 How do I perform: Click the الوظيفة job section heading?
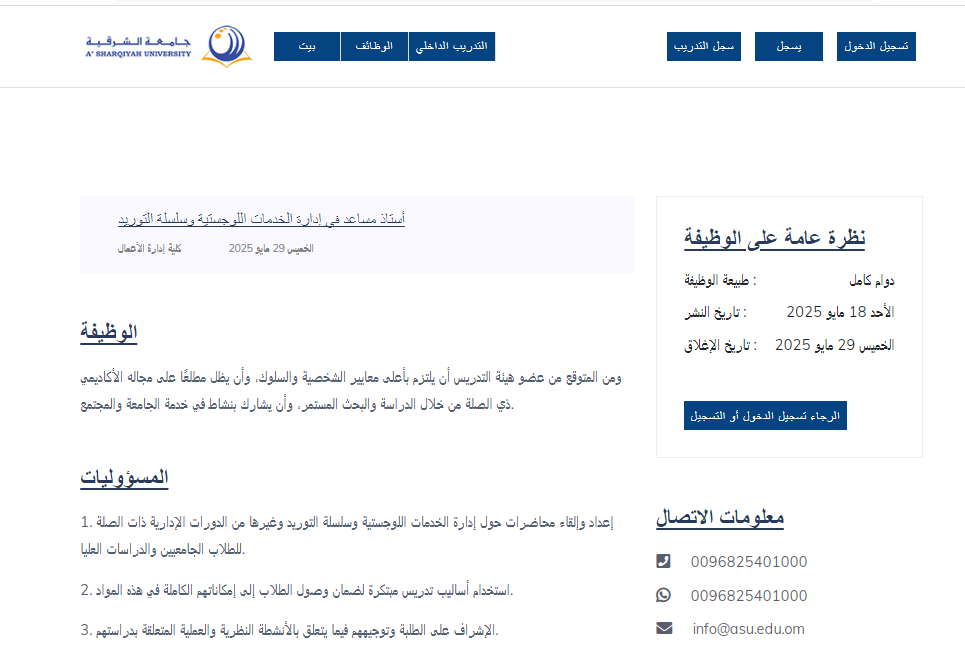[x=108, y=332]
